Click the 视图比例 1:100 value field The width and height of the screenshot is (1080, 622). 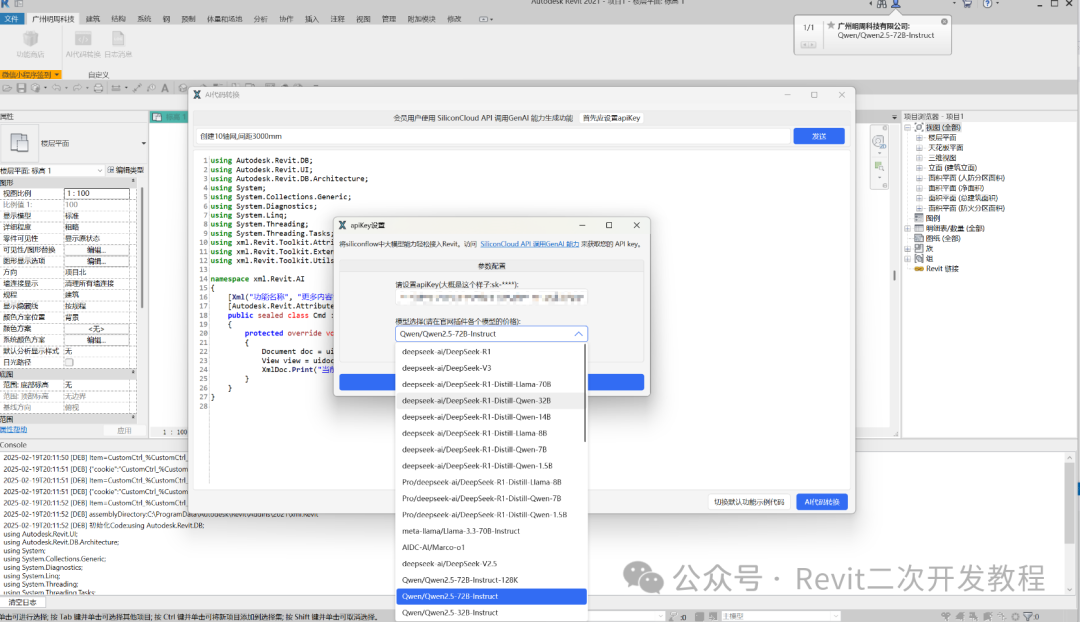[x=96, y=194]
